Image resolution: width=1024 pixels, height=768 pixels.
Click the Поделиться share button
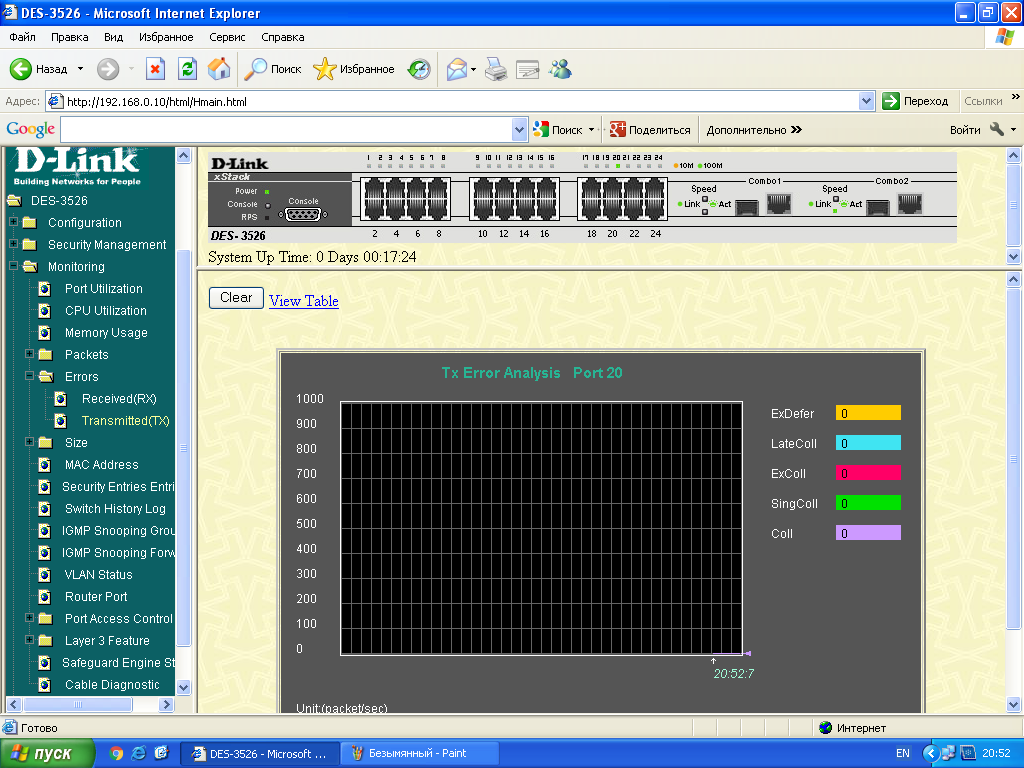(650, 129)
